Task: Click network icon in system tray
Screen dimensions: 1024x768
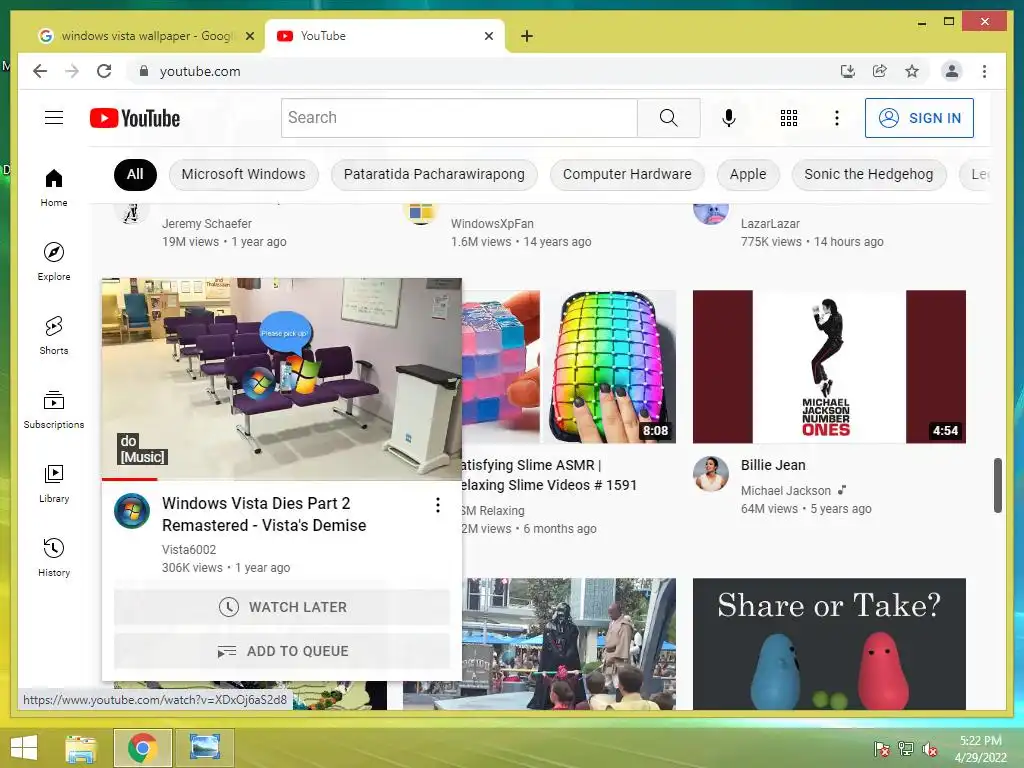Action: pos(905,749)
